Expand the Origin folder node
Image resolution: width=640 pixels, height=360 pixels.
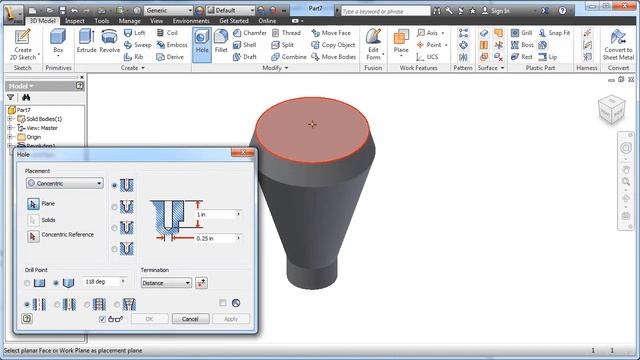pos(11,137)
